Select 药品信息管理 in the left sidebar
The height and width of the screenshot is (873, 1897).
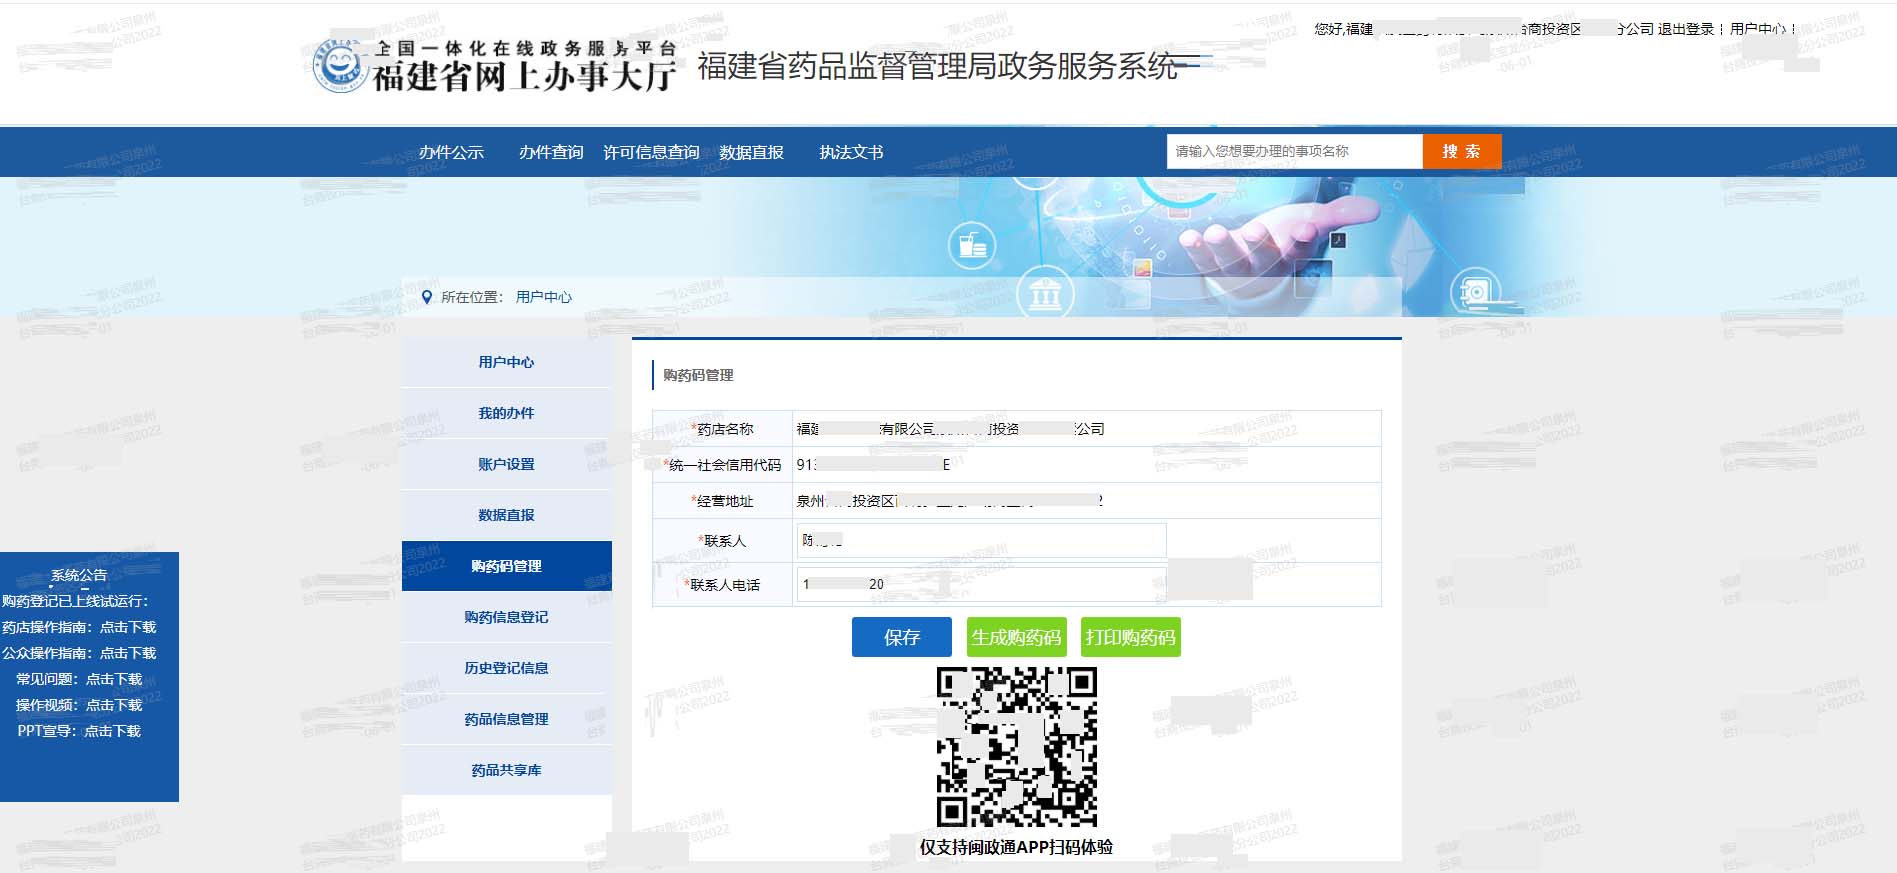pyautogui.click(x=506, y=719)
